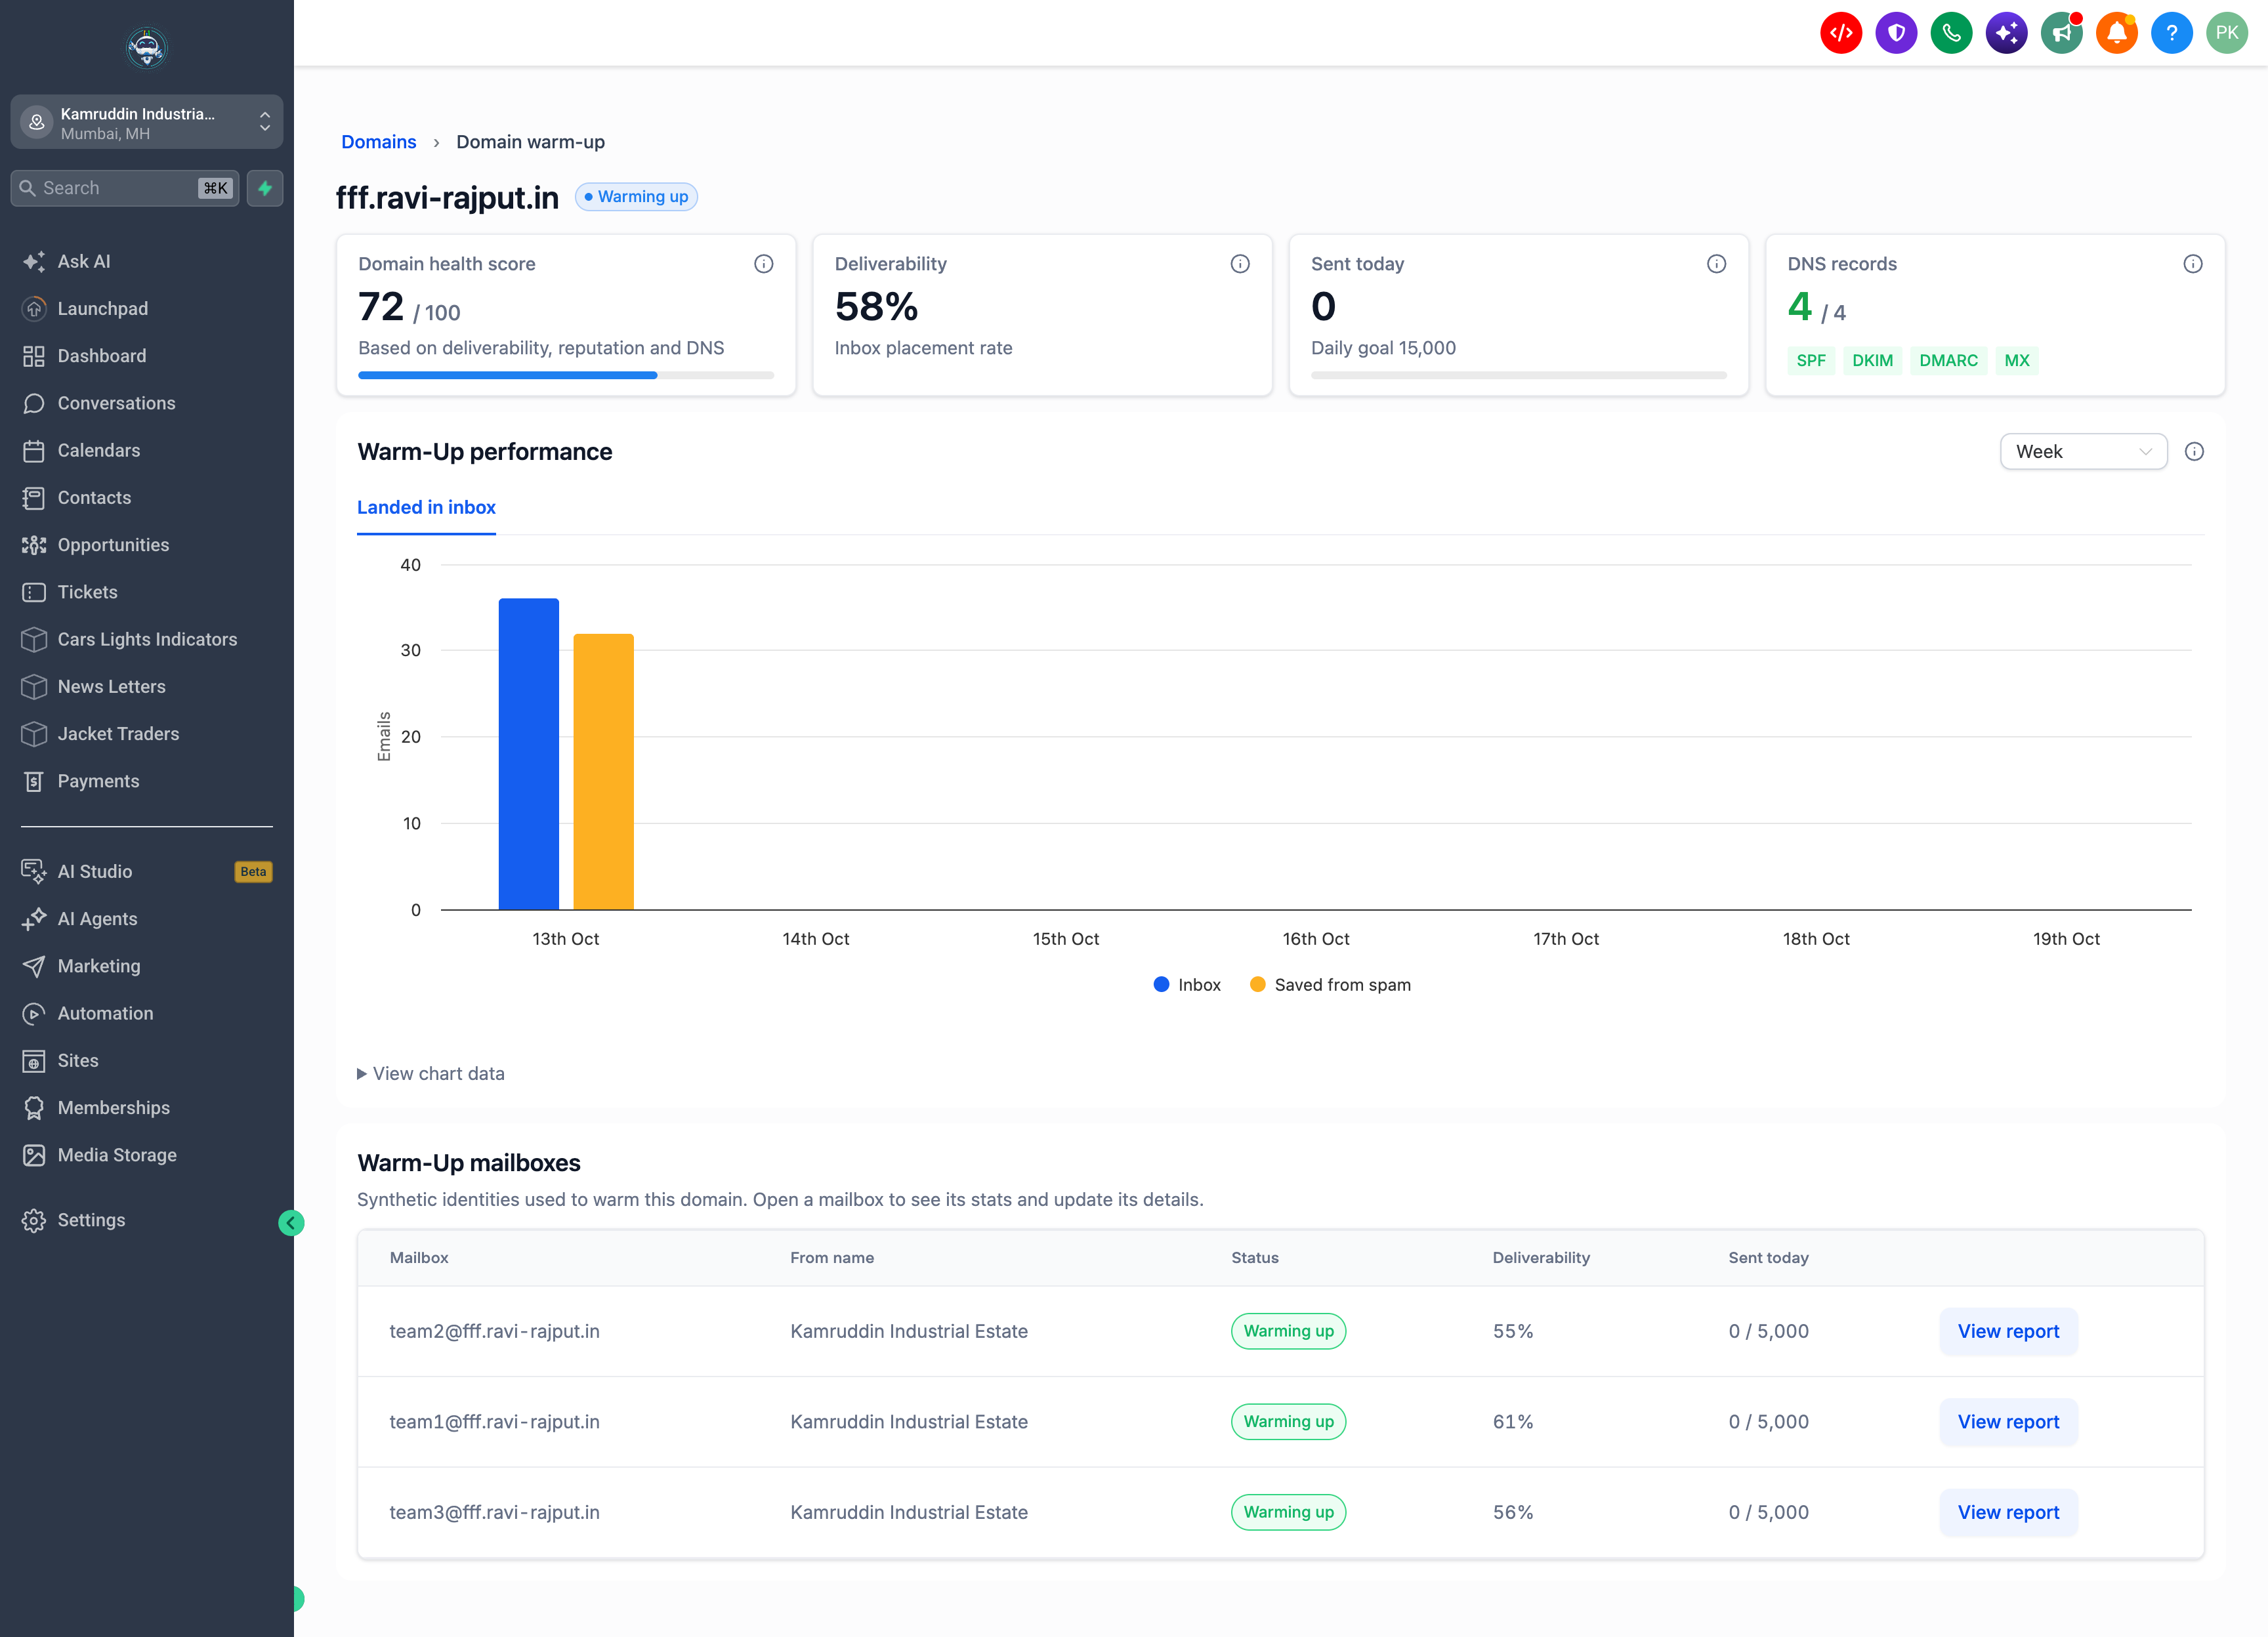Click the blue Inbox bar for 13th Oct
2268x1637 pixels.
[529, 754]
